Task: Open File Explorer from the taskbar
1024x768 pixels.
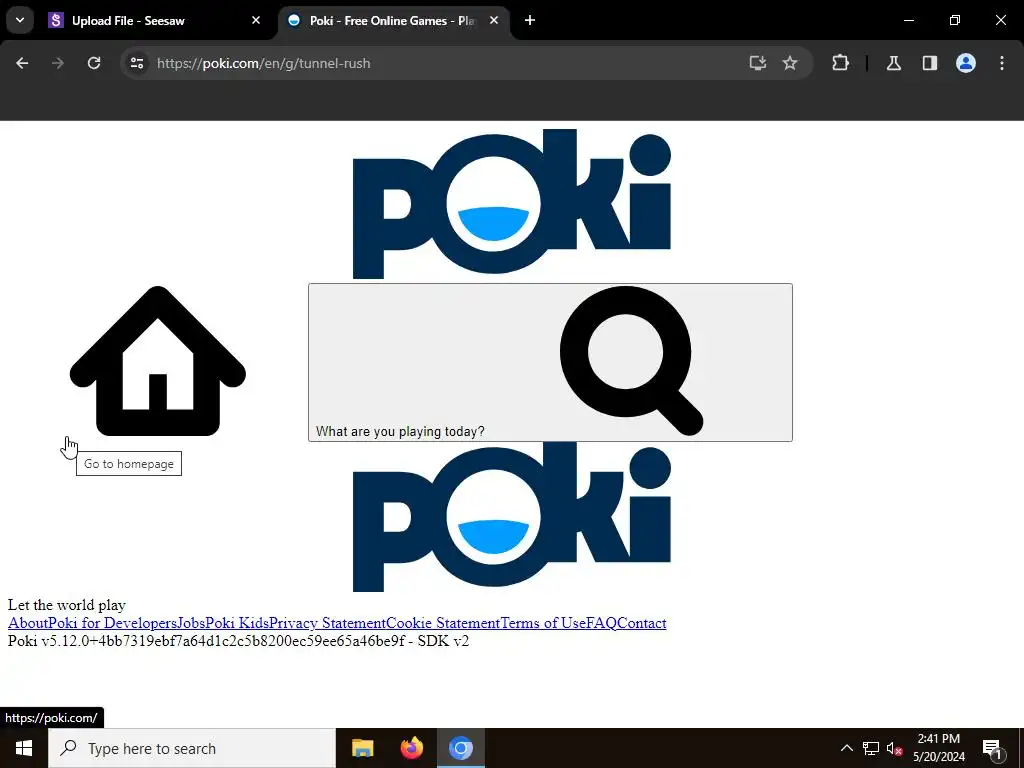Action: point(362,748)
